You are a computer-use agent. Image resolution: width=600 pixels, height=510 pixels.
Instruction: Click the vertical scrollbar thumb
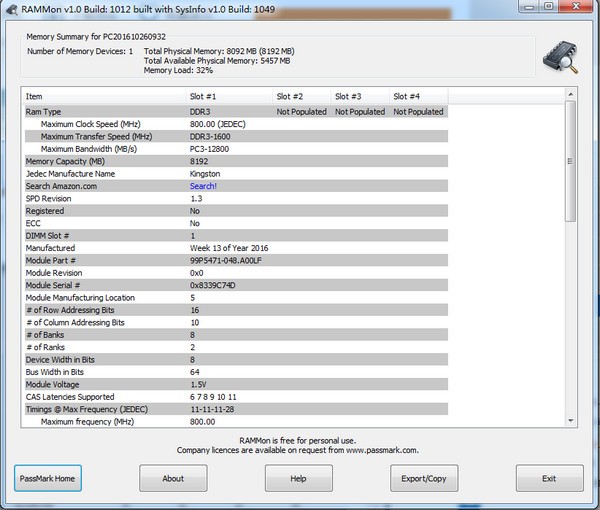point(571,160)
